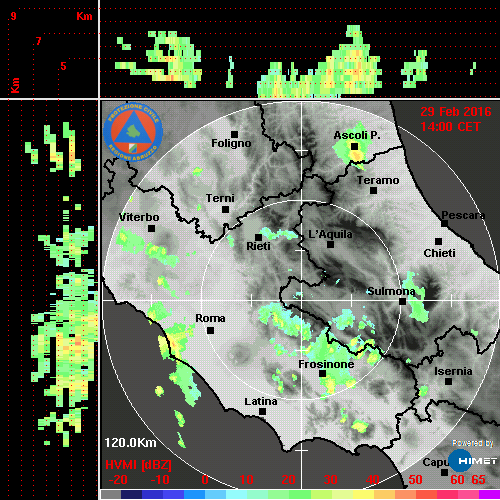Click the 'Teramo' city label

click(x=378, y=180)
